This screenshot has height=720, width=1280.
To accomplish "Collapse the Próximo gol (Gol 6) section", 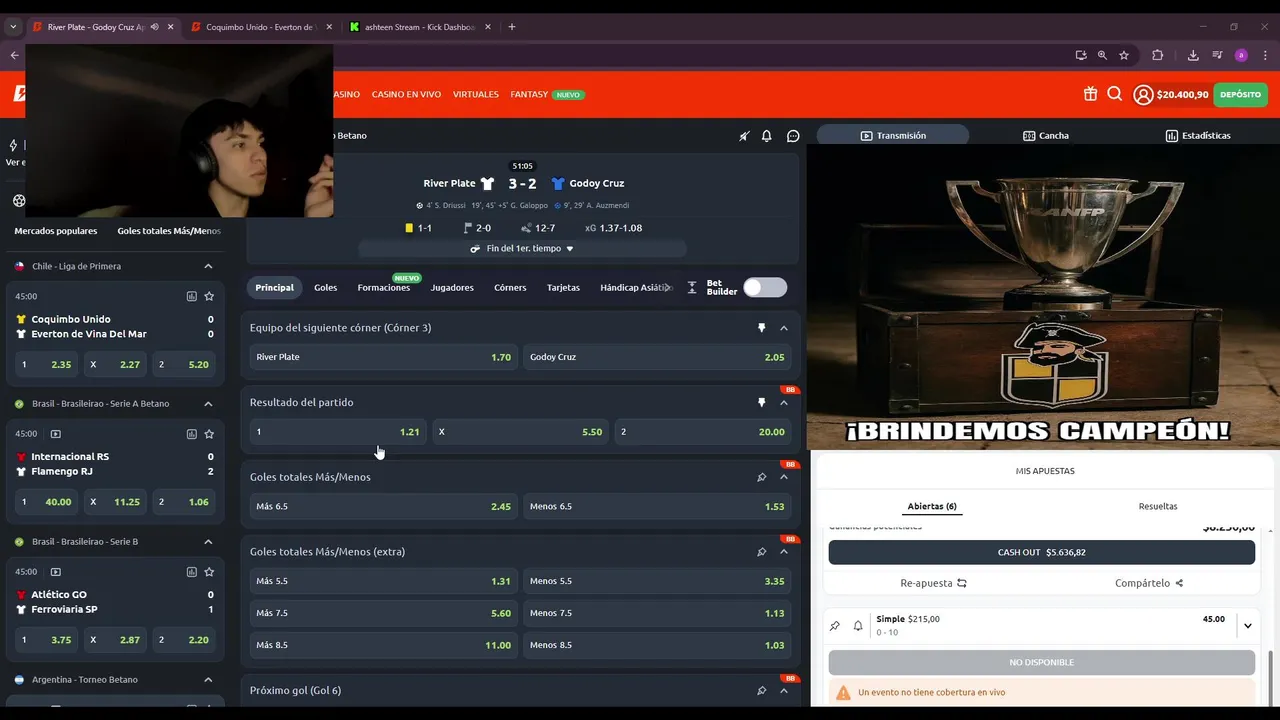I will (784, 690).
